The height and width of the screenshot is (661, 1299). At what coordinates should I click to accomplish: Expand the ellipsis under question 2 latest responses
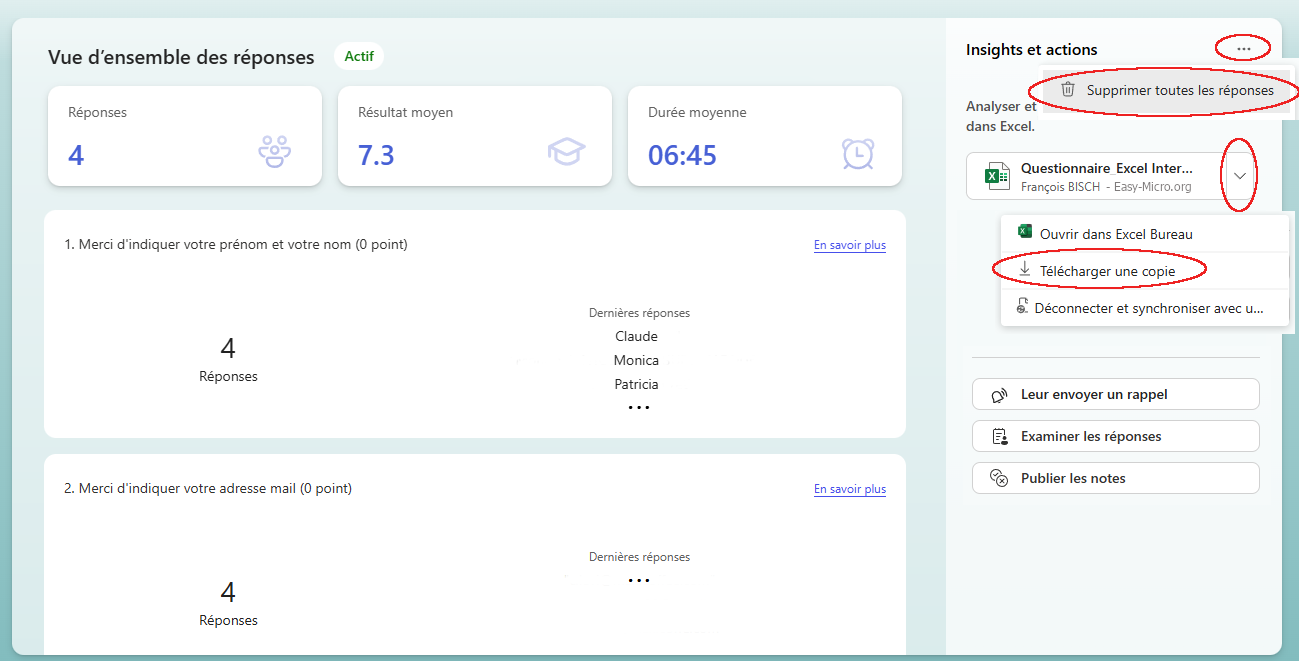pos(638,580)
